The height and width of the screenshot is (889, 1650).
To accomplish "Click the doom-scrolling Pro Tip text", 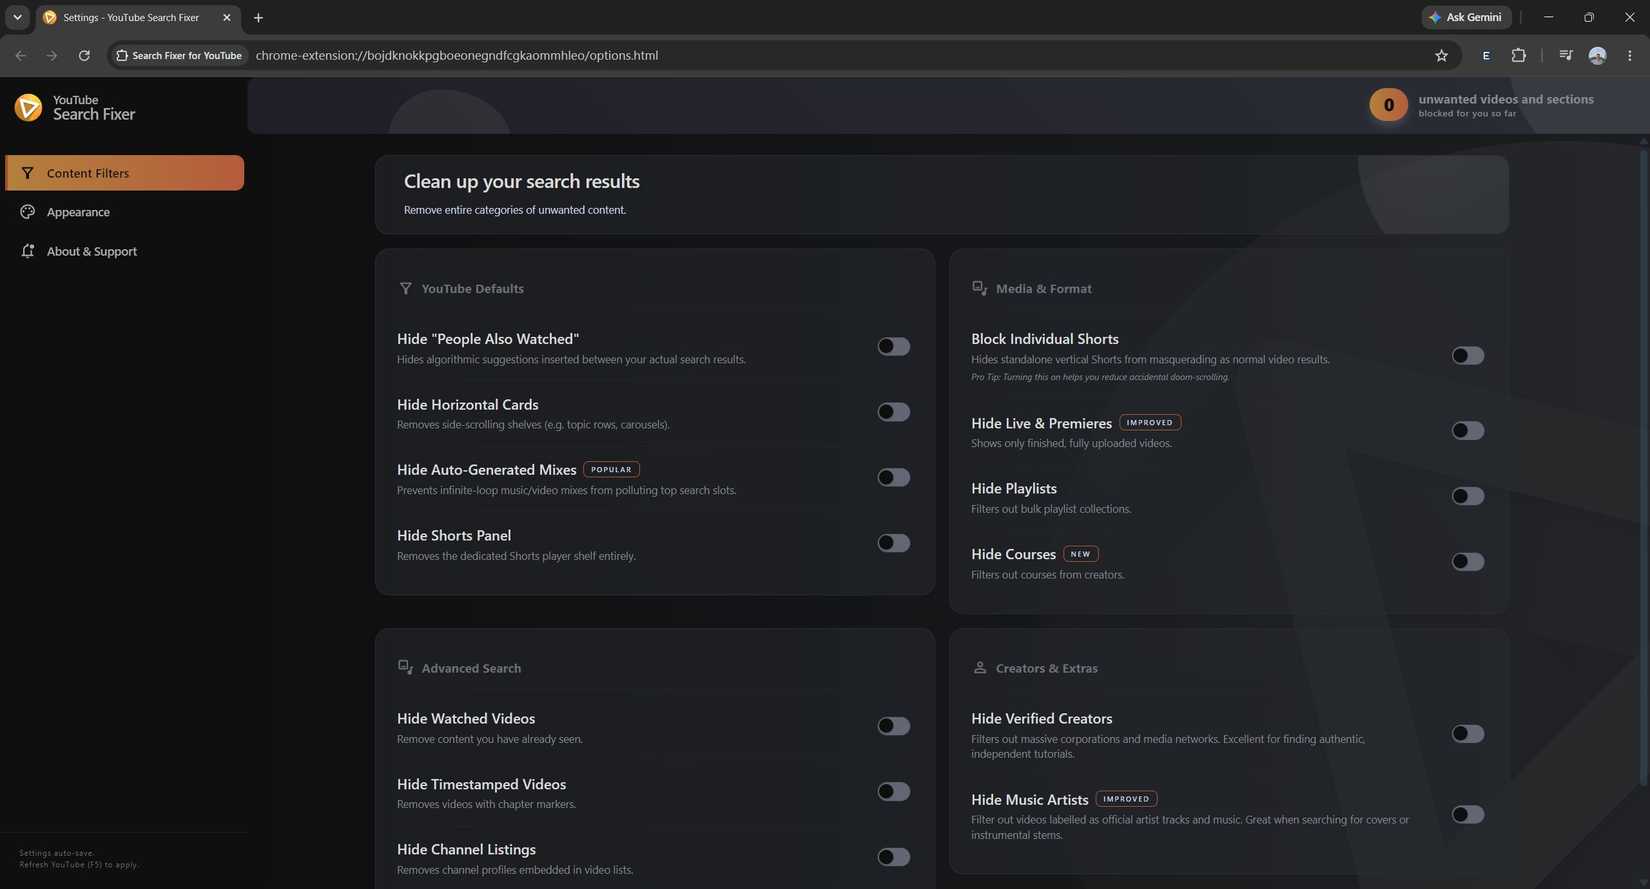I will [1100, 377].
